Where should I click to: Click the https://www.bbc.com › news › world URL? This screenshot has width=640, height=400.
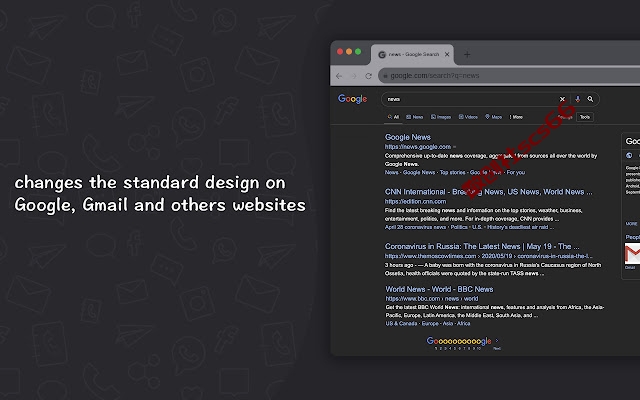[432, 299]
